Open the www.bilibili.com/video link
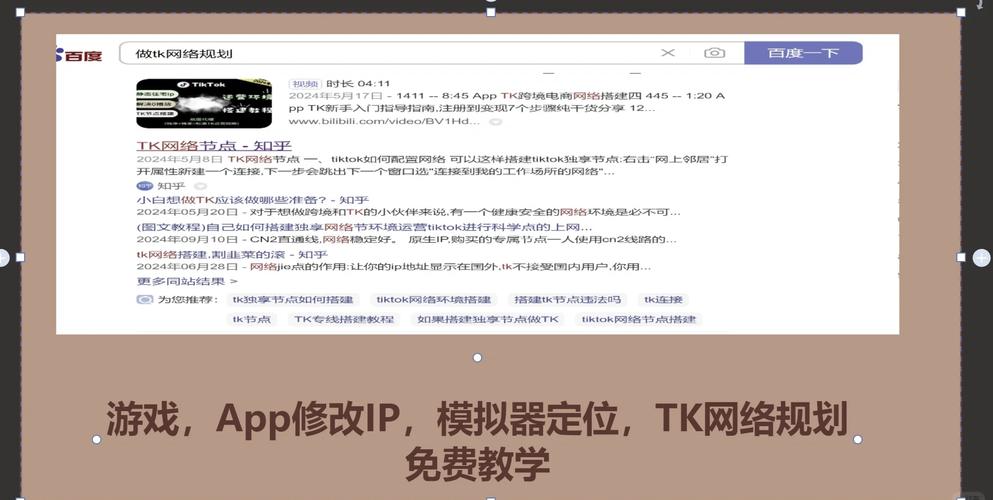 click(x=384, y=121)
